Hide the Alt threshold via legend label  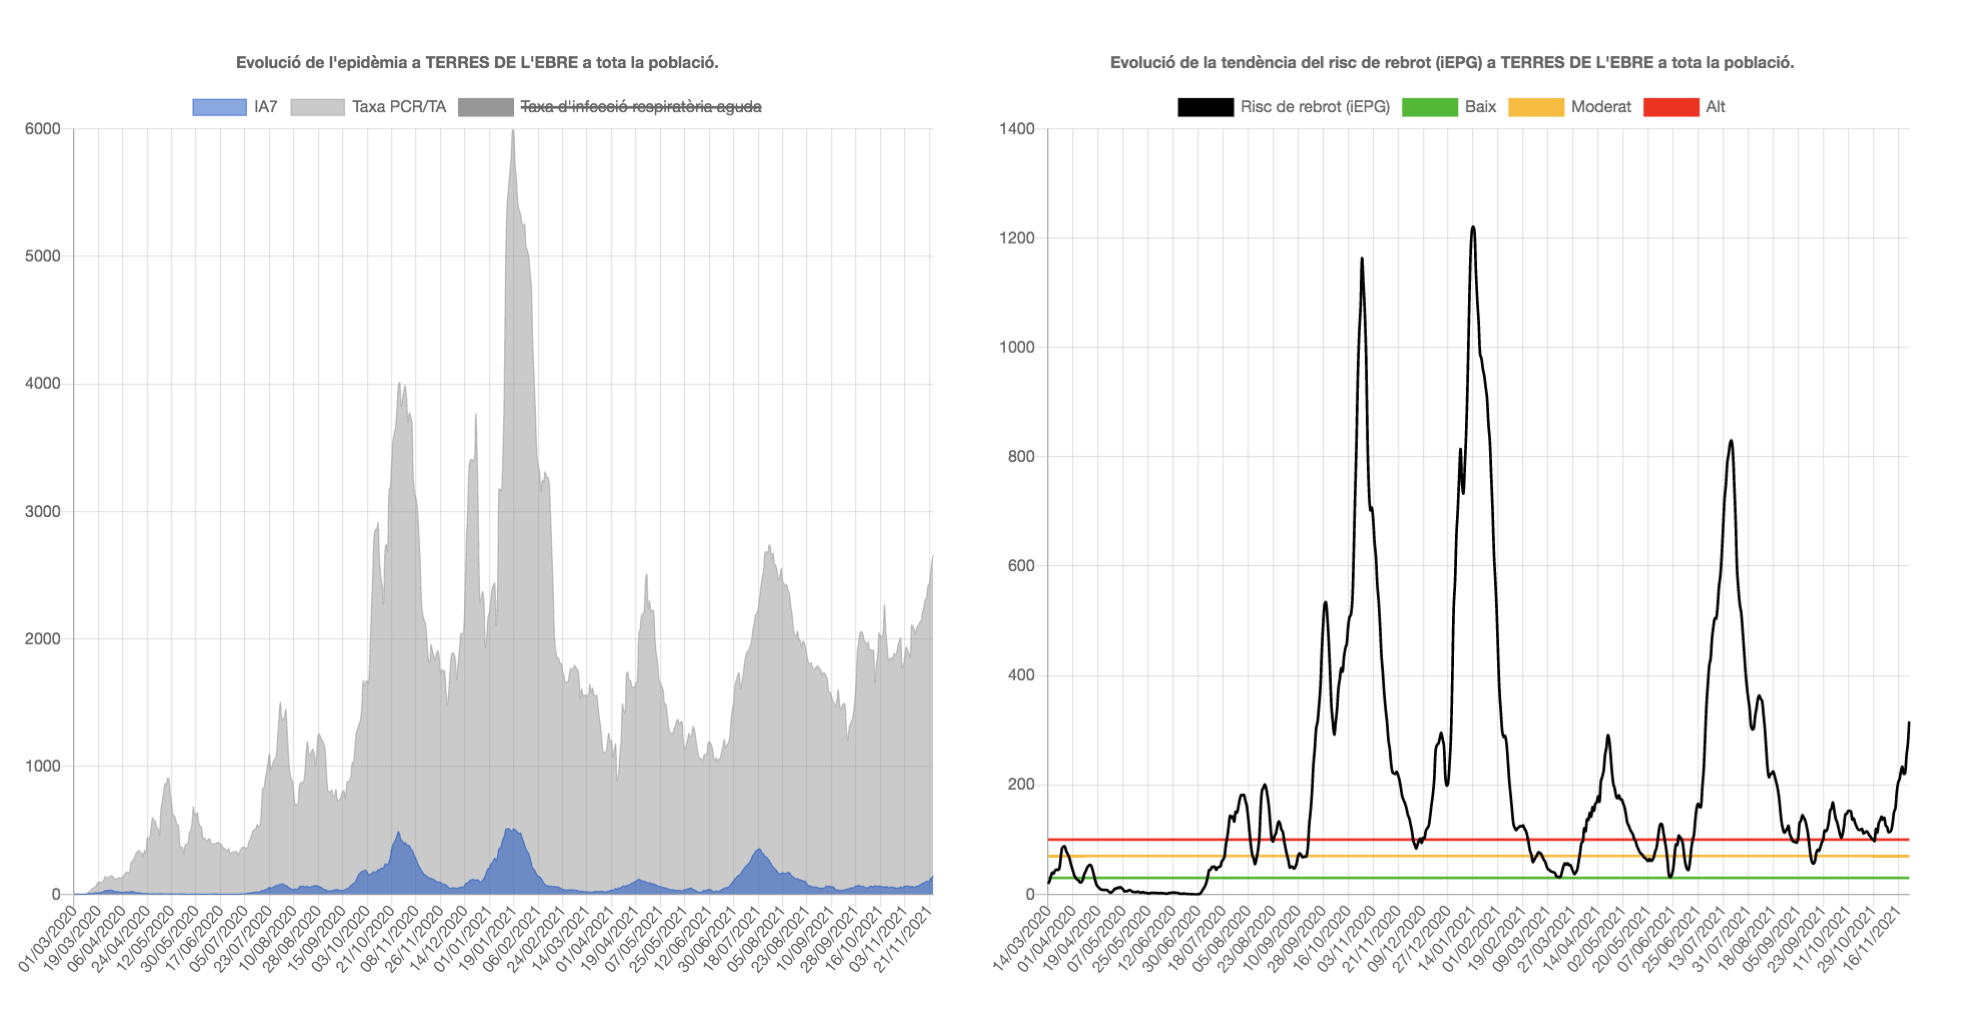point(1715,107)
